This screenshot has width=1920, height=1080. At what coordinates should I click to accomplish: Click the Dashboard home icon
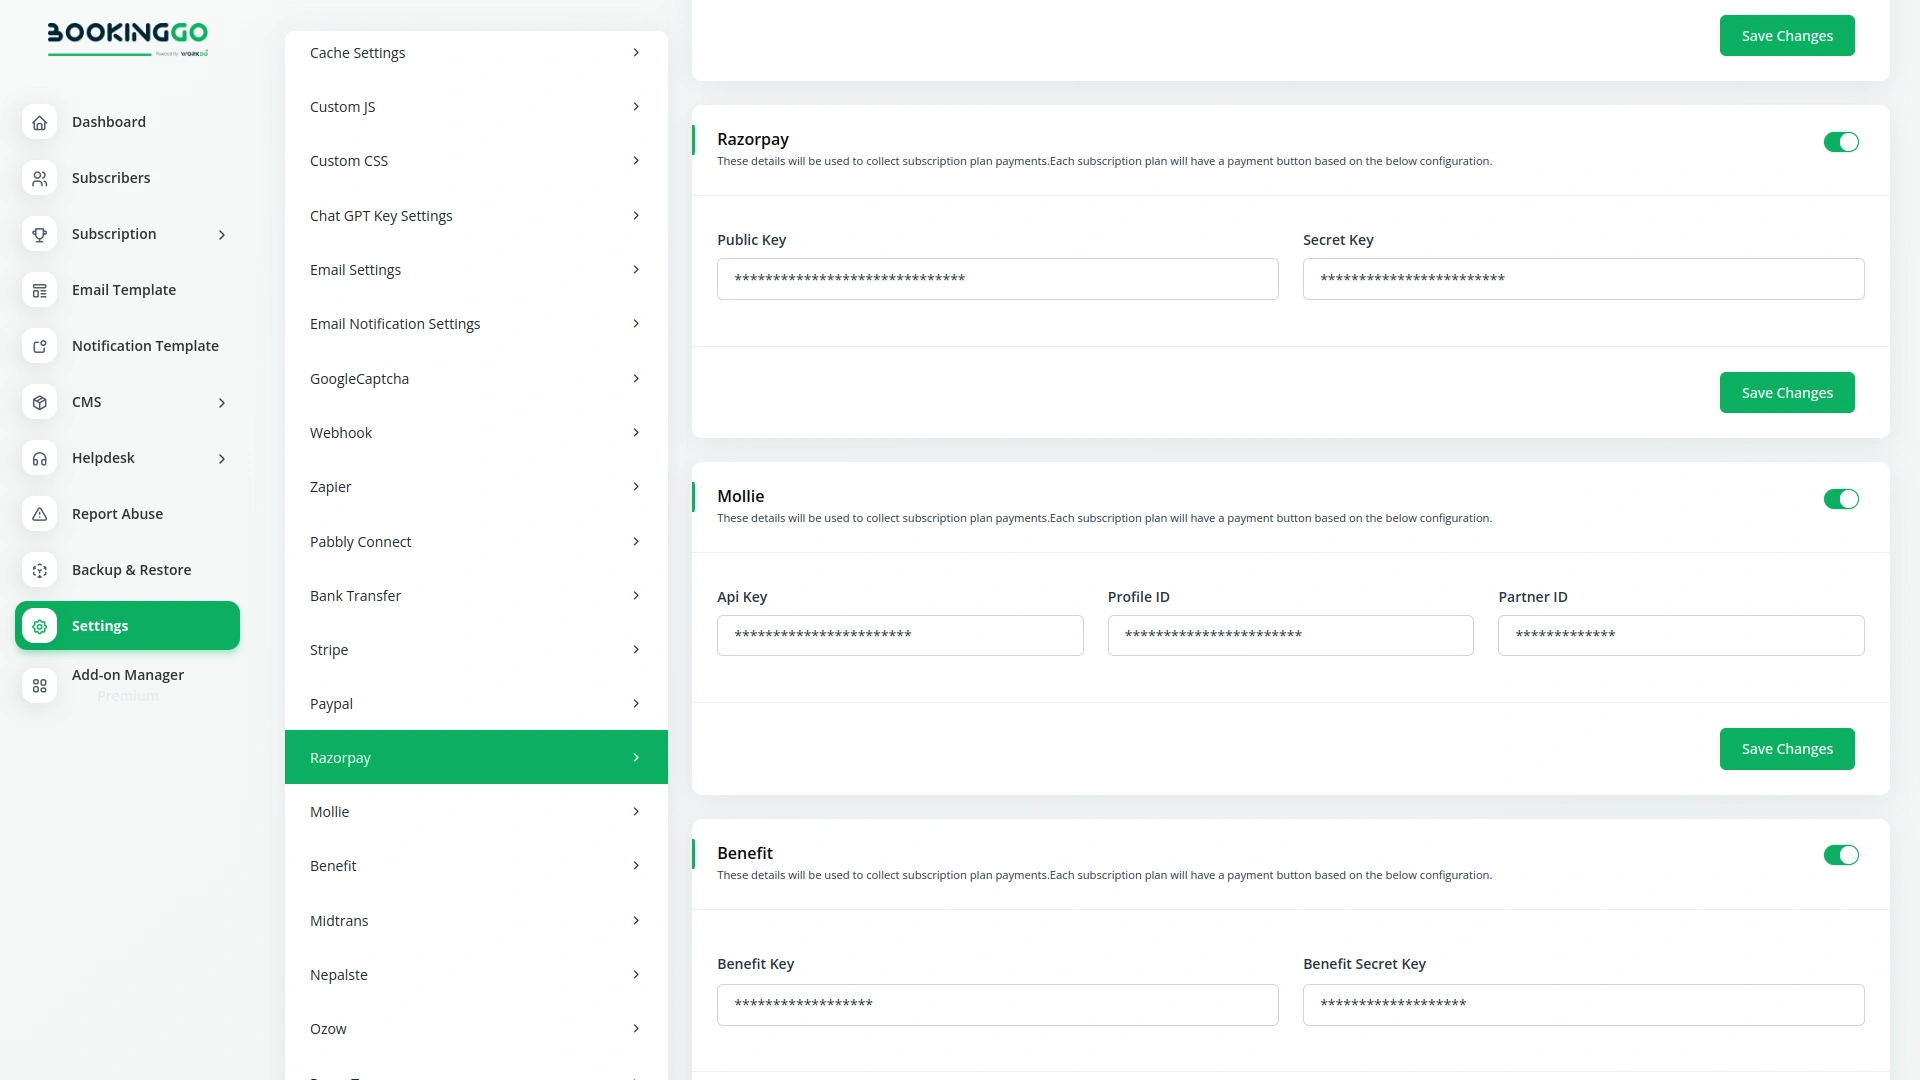coord(39,122)
